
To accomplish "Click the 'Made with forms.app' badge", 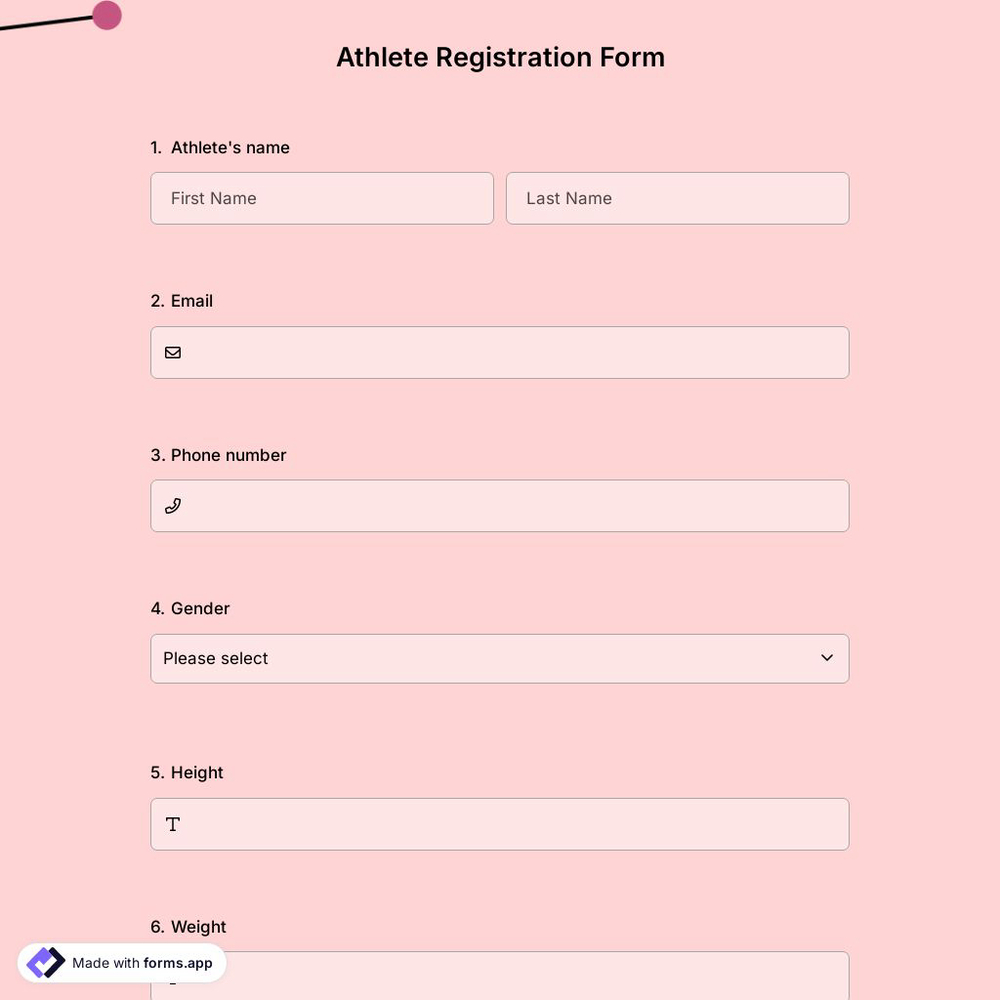I will tap(120, 962).
